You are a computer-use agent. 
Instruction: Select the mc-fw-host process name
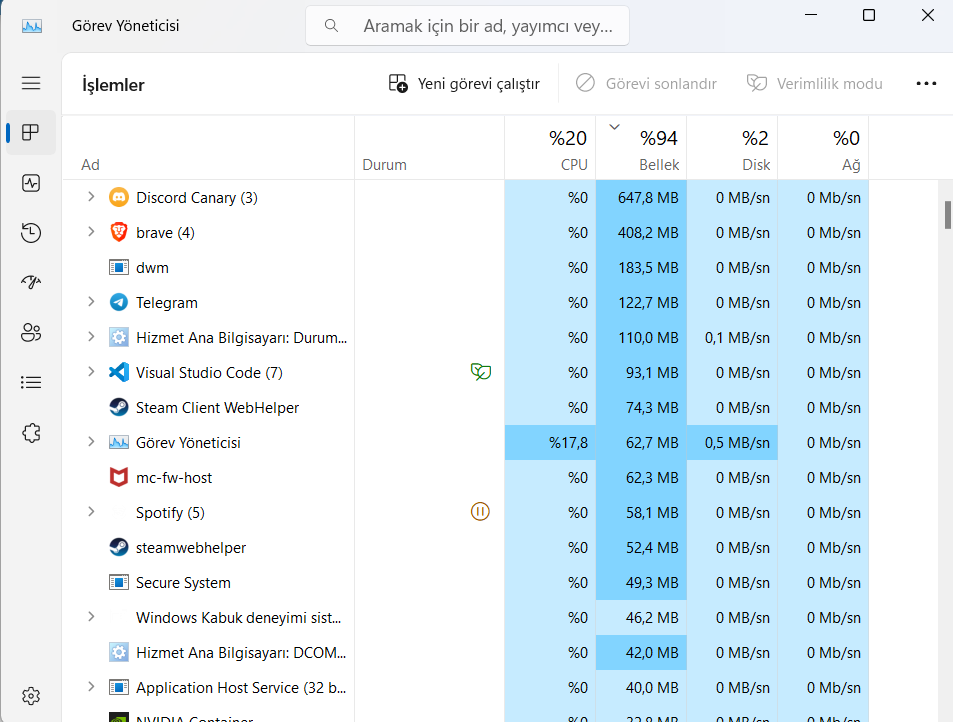coord(174,478)
